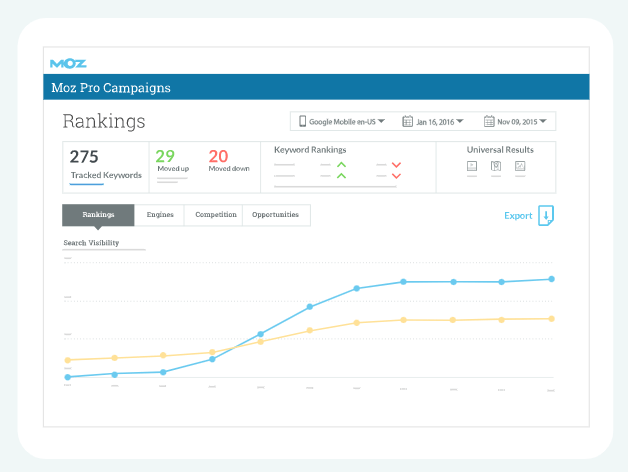628x472 pixels.
Task: Select the Opportunities tab
Action: click(275, 215)
